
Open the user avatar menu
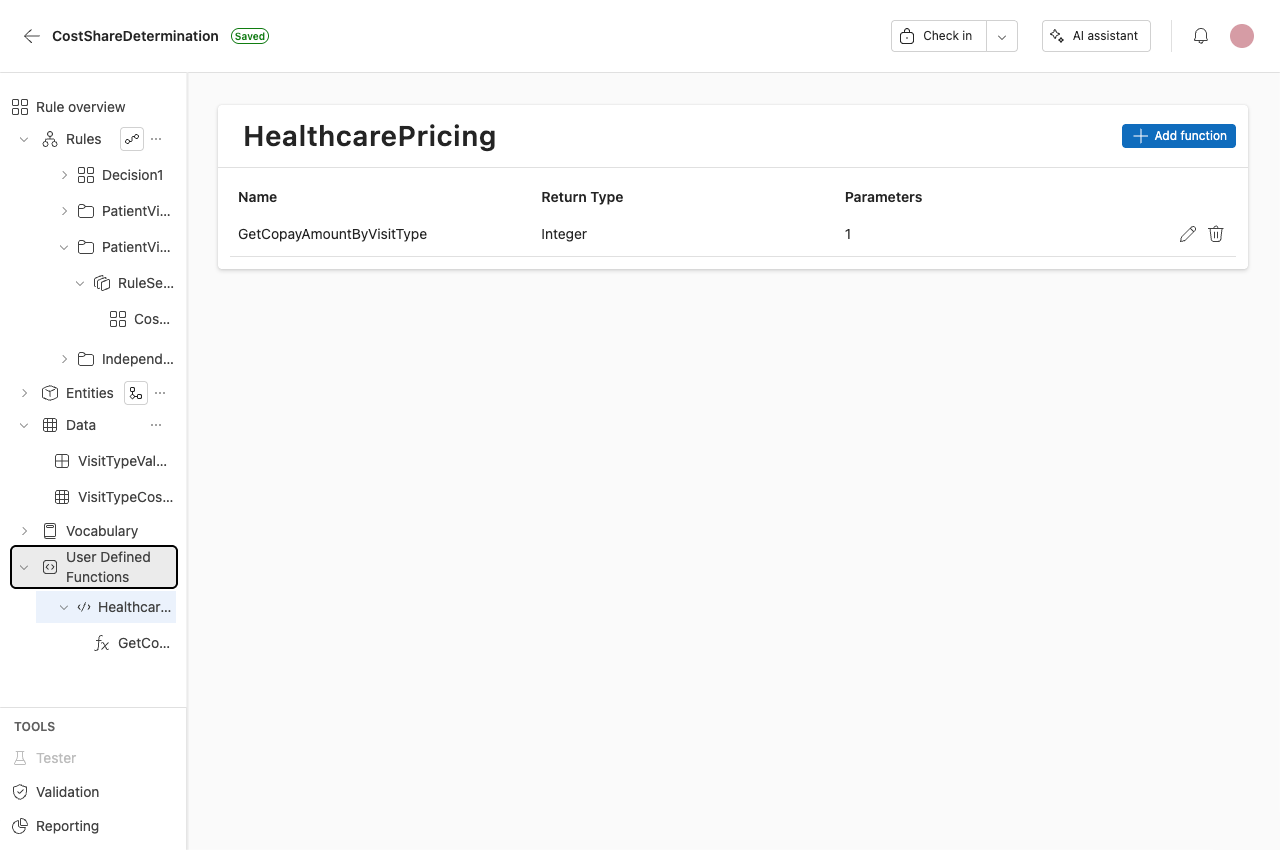(x=1241, y=36)
